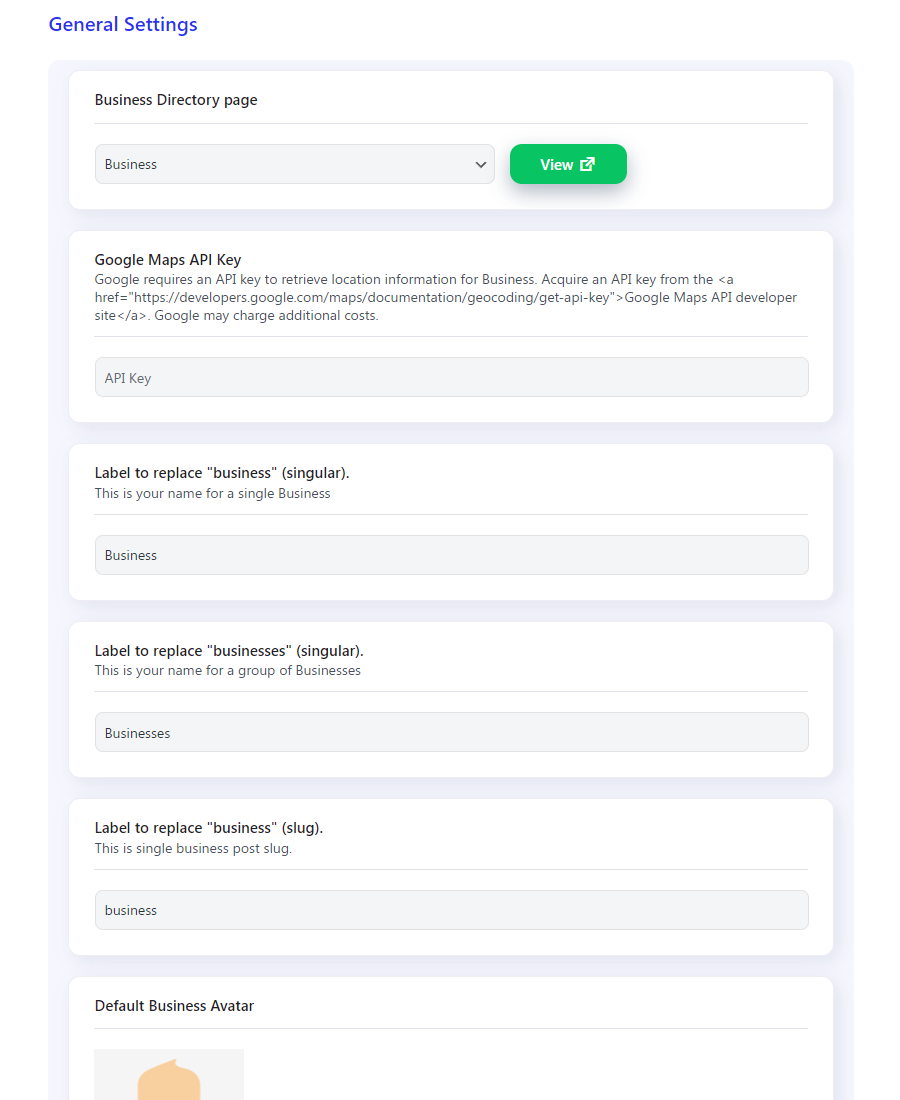This screenshot has width=900, height=1100.
Task: Click the singular label field containing Business
Action: (x=452, y=555)
